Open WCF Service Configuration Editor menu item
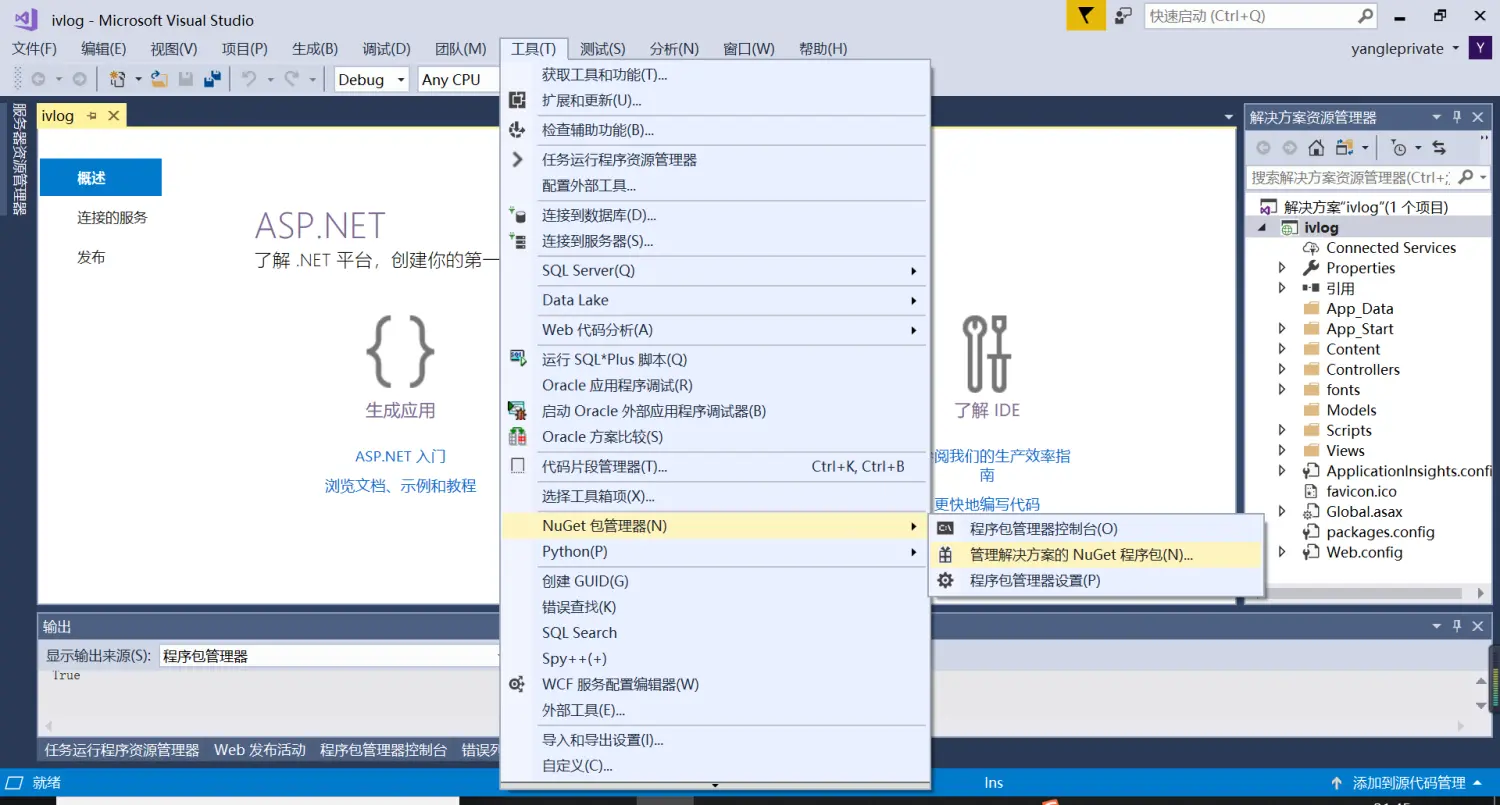 [x=715, y=685]
